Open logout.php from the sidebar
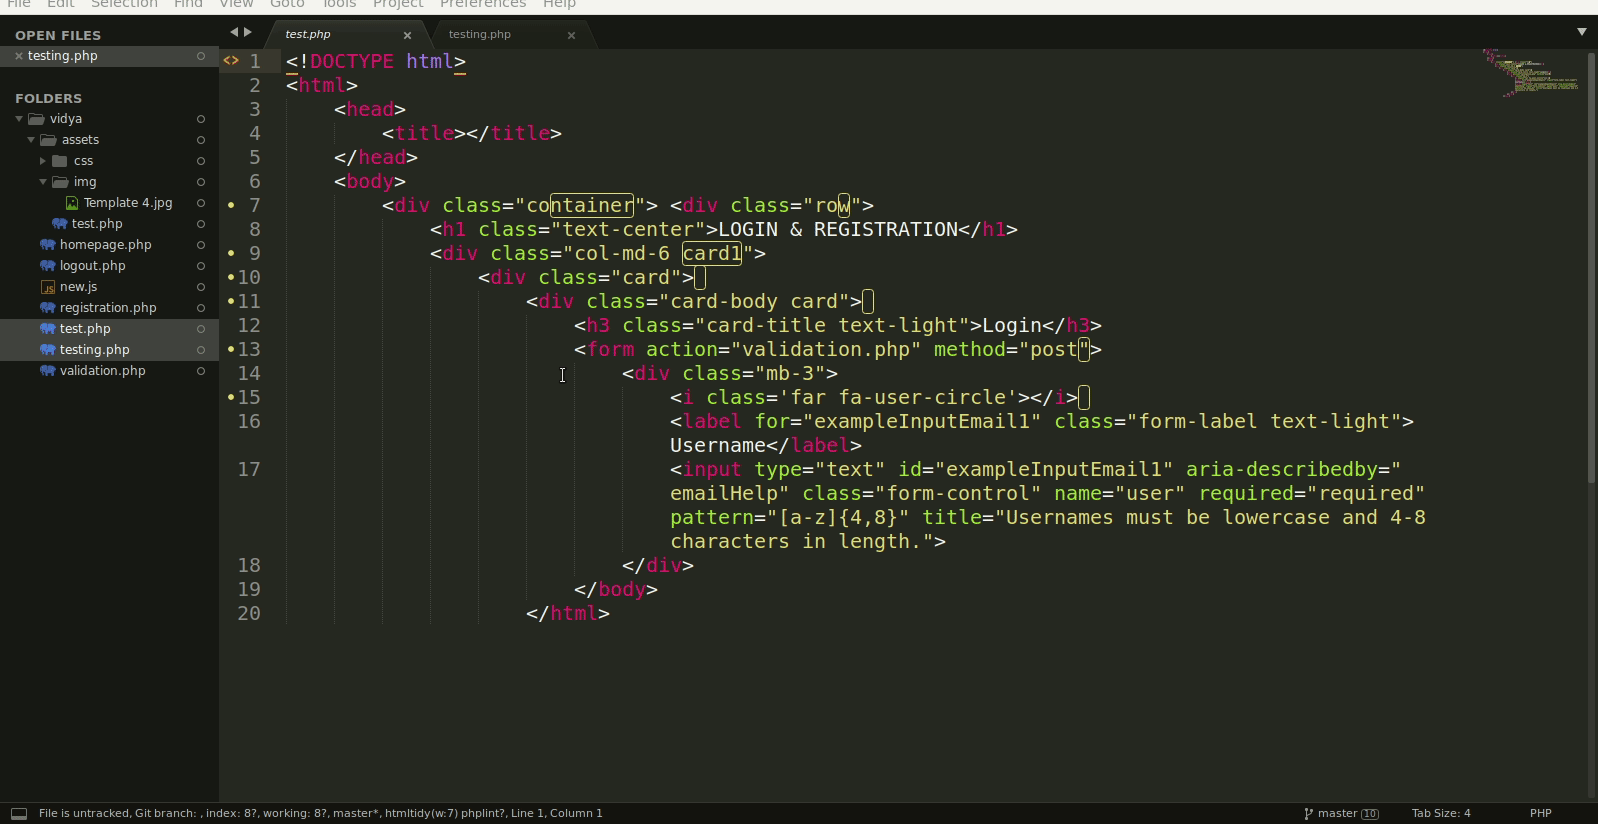The image size is (1598, 824). click(x=93, y=266)
